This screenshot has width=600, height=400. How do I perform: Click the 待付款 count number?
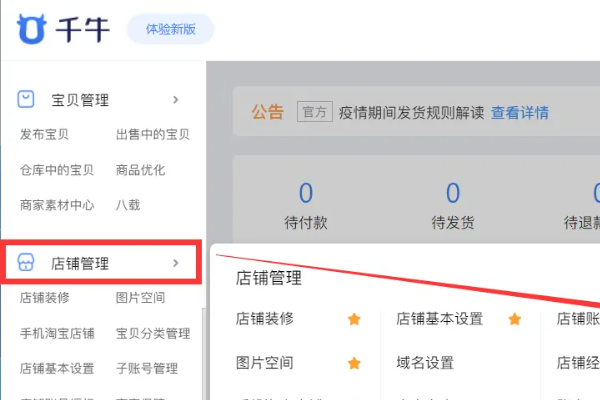click(306, 192)
